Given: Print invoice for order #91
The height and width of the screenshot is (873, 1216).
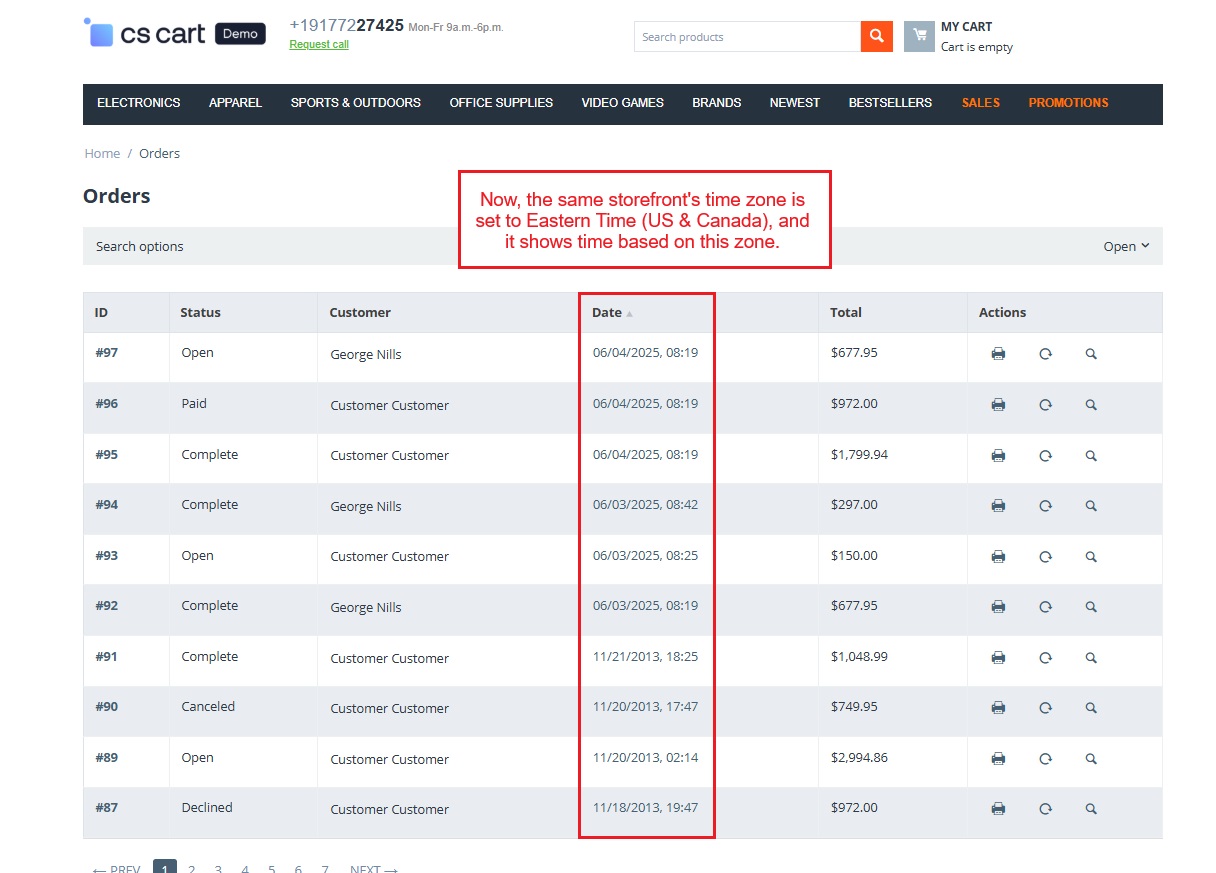Looking at the screenshot, I should pos(997,658).
